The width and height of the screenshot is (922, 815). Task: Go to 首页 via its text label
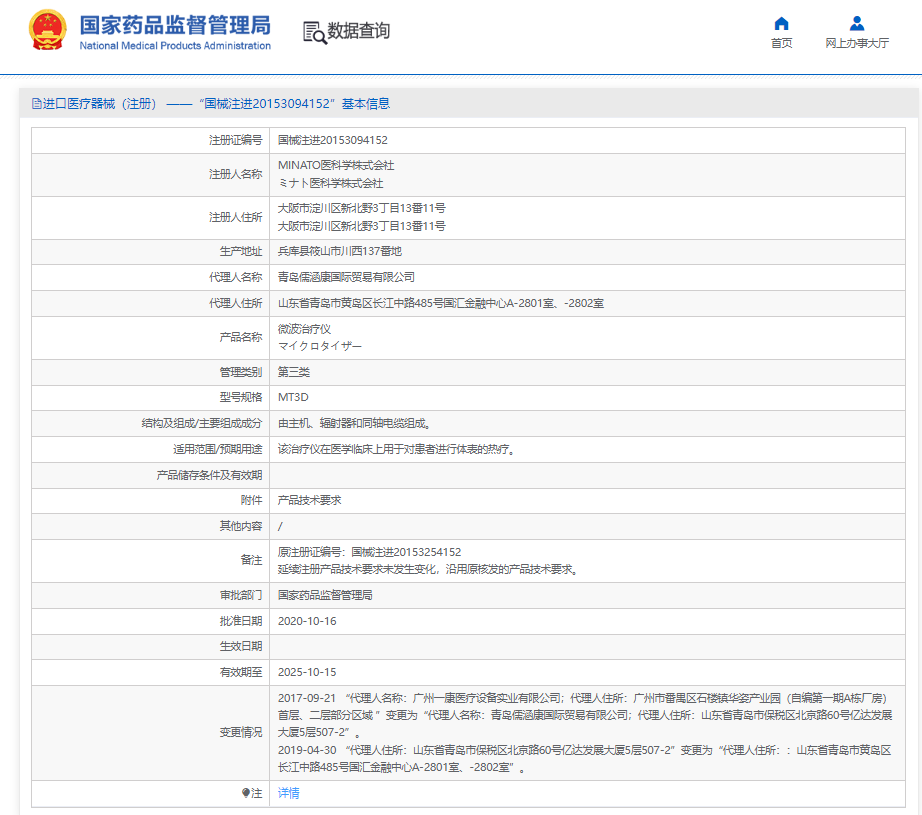(x=782, y=43)
